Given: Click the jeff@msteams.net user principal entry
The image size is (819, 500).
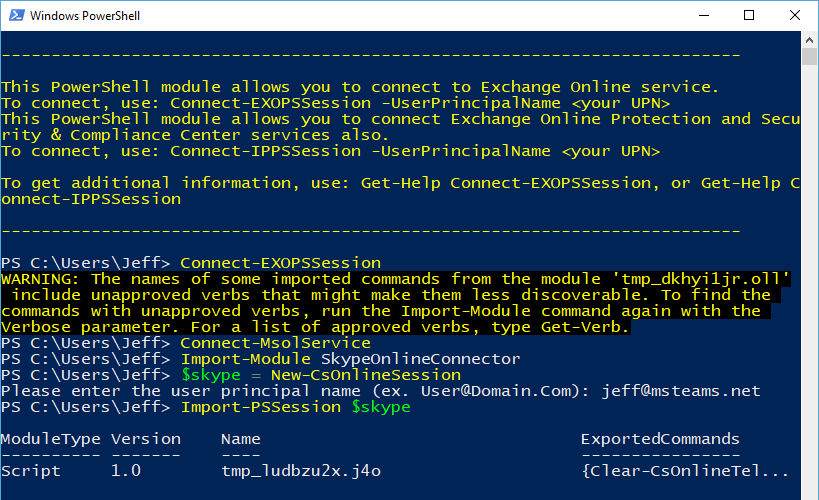Looking at the screenshot, I should click(x=681, y=391).
